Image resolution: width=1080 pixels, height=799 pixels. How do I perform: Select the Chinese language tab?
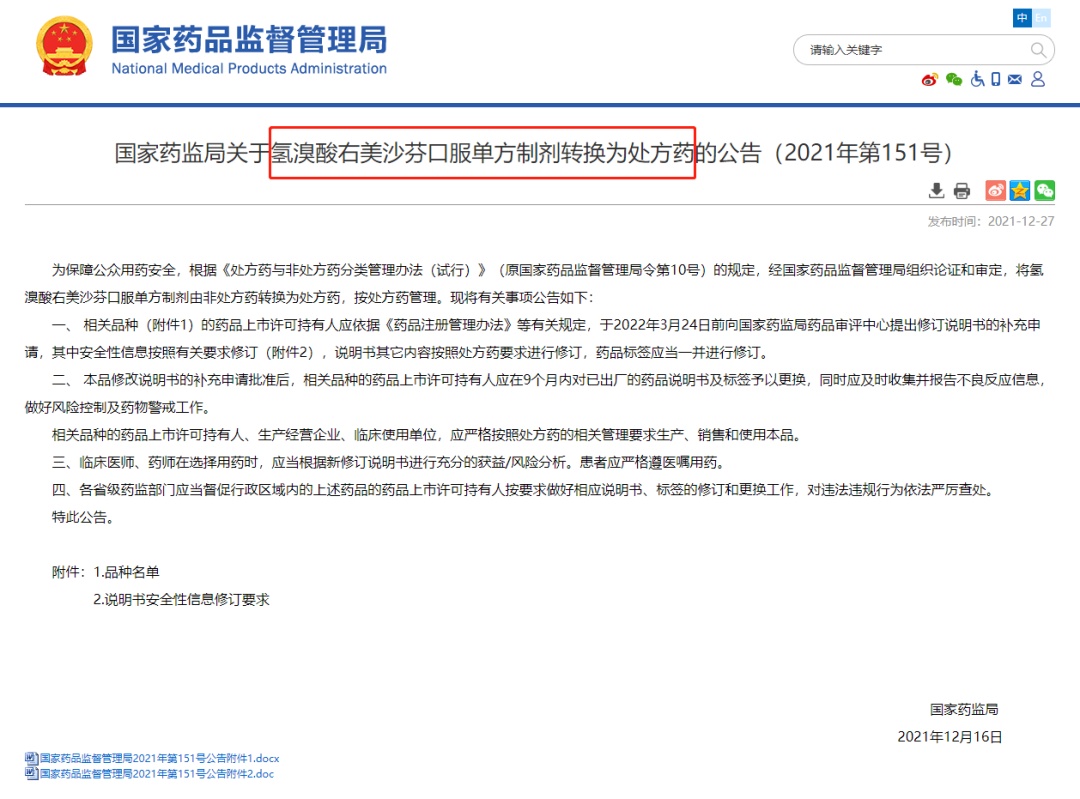coord(1022,17)
